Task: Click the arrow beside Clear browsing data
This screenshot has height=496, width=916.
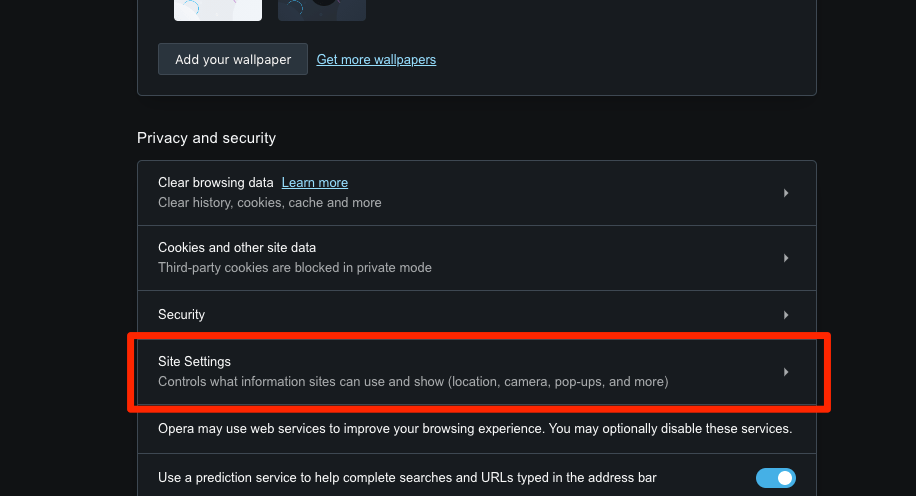Action: pyautogui.click(x=786, y=193)
